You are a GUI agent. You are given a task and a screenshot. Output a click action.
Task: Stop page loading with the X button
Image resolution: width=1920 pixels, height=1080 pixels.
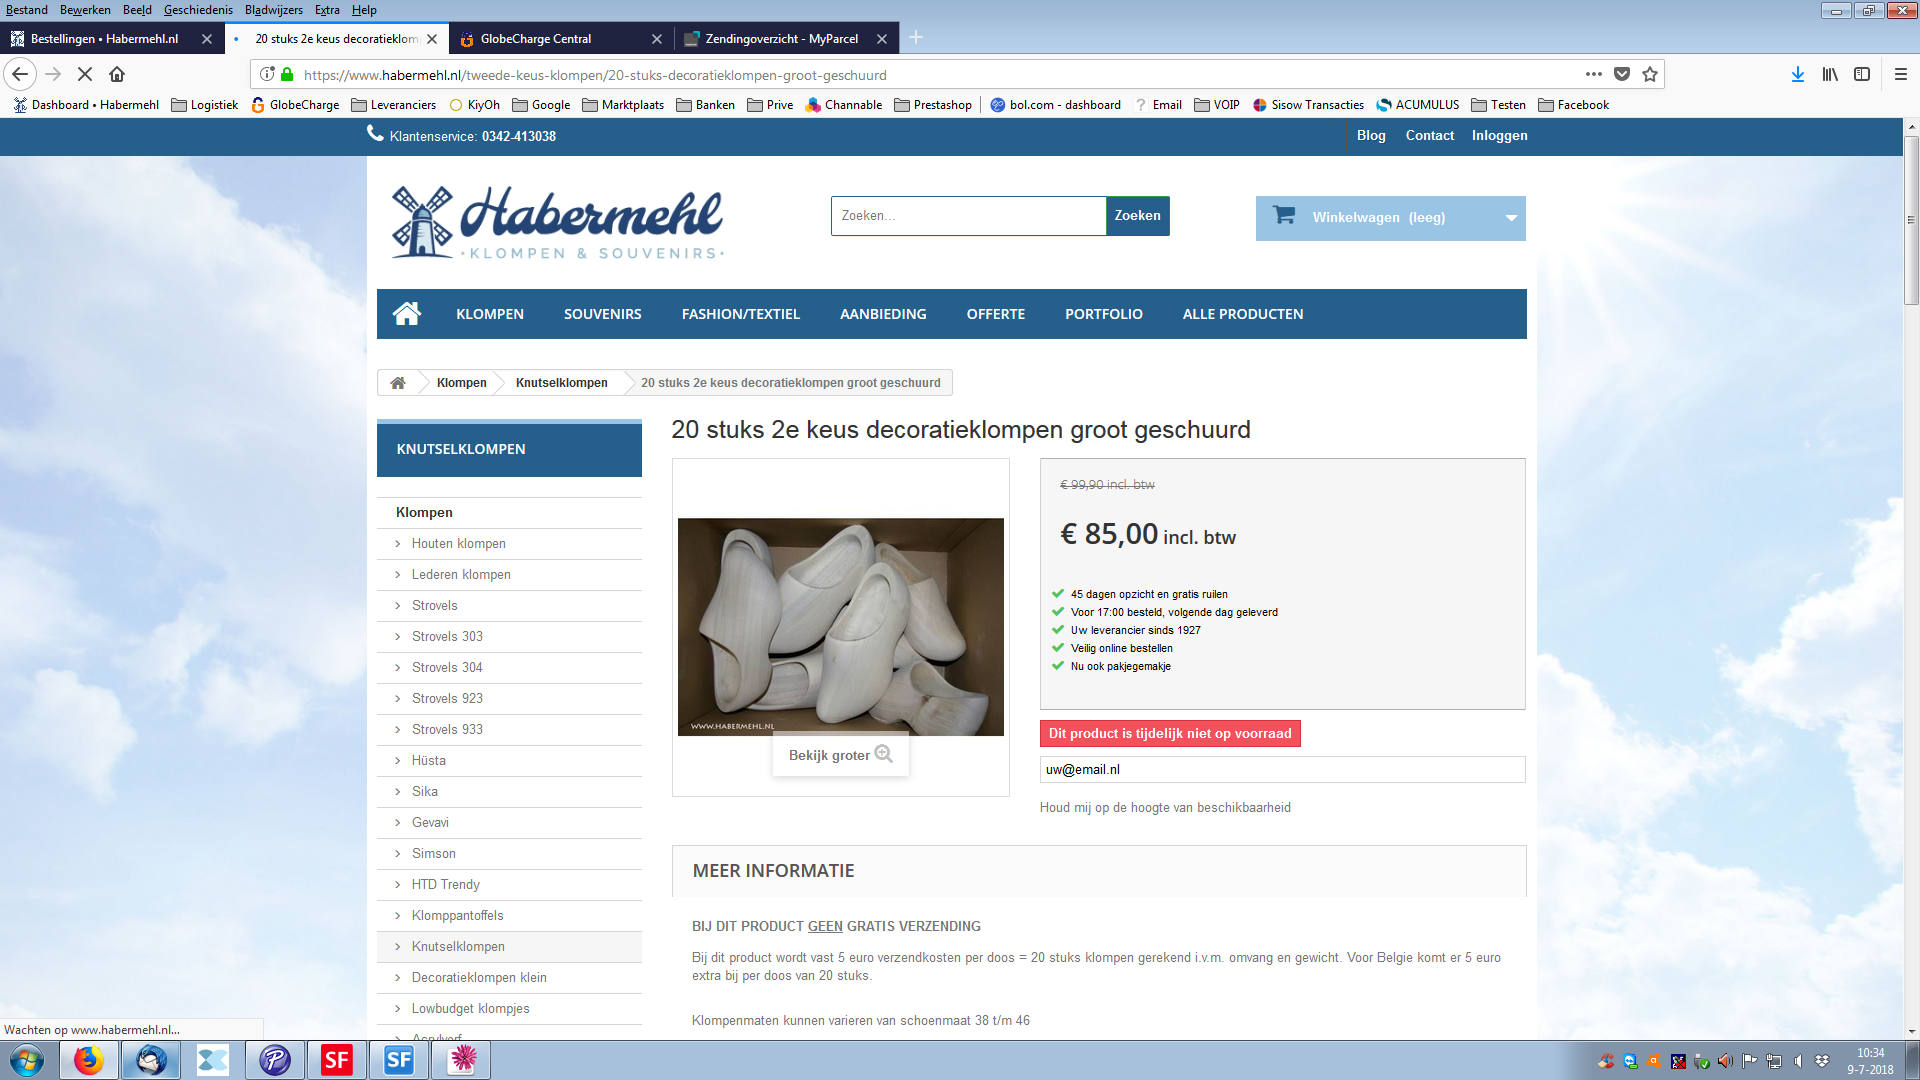85,74
